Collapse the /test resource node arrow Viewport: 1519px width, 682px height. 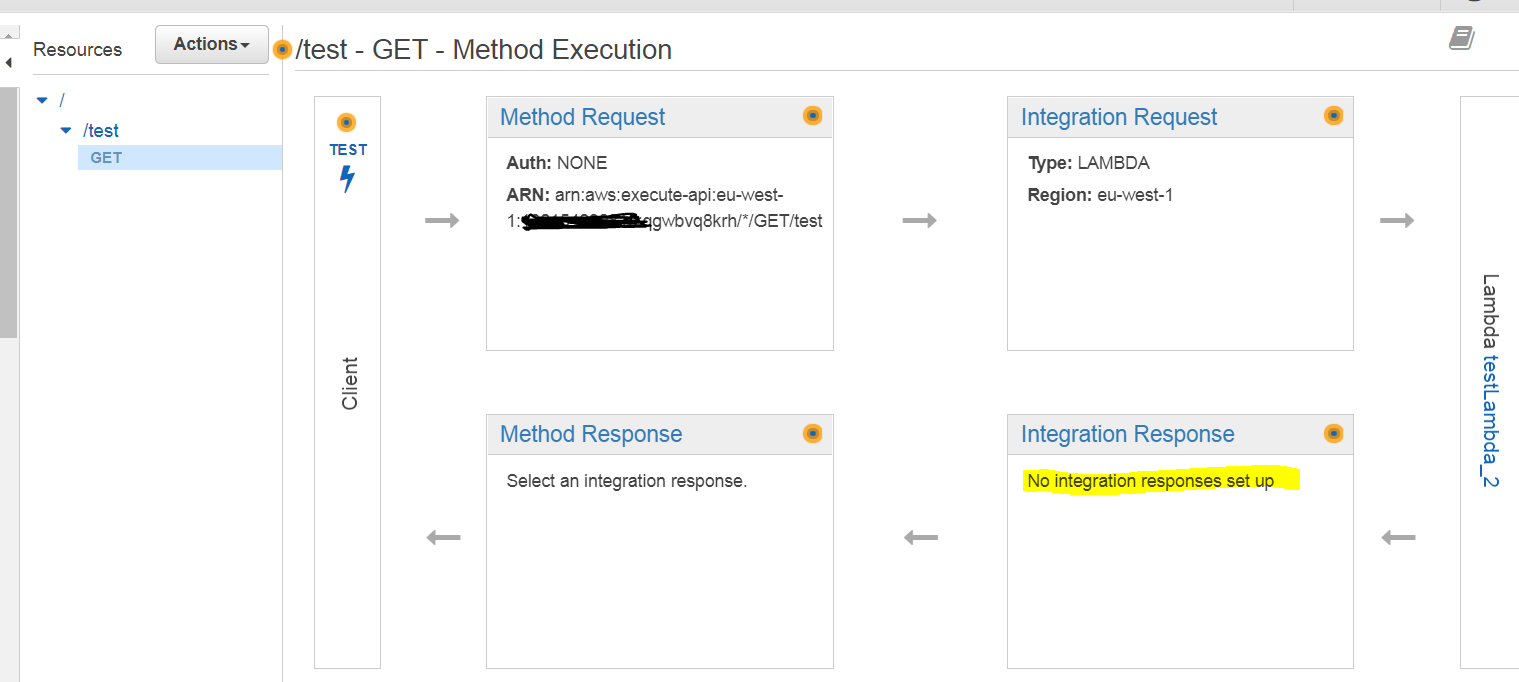[66, 130]
